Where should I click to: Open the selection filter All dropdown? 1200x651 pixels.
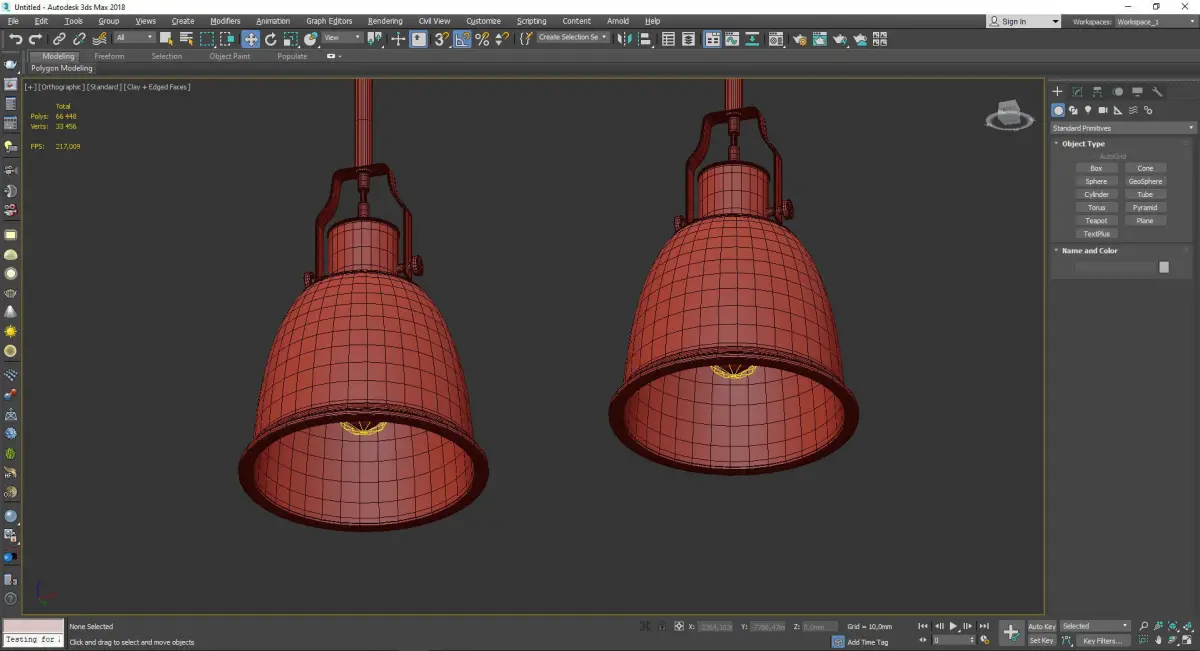[x=134, y=38]
